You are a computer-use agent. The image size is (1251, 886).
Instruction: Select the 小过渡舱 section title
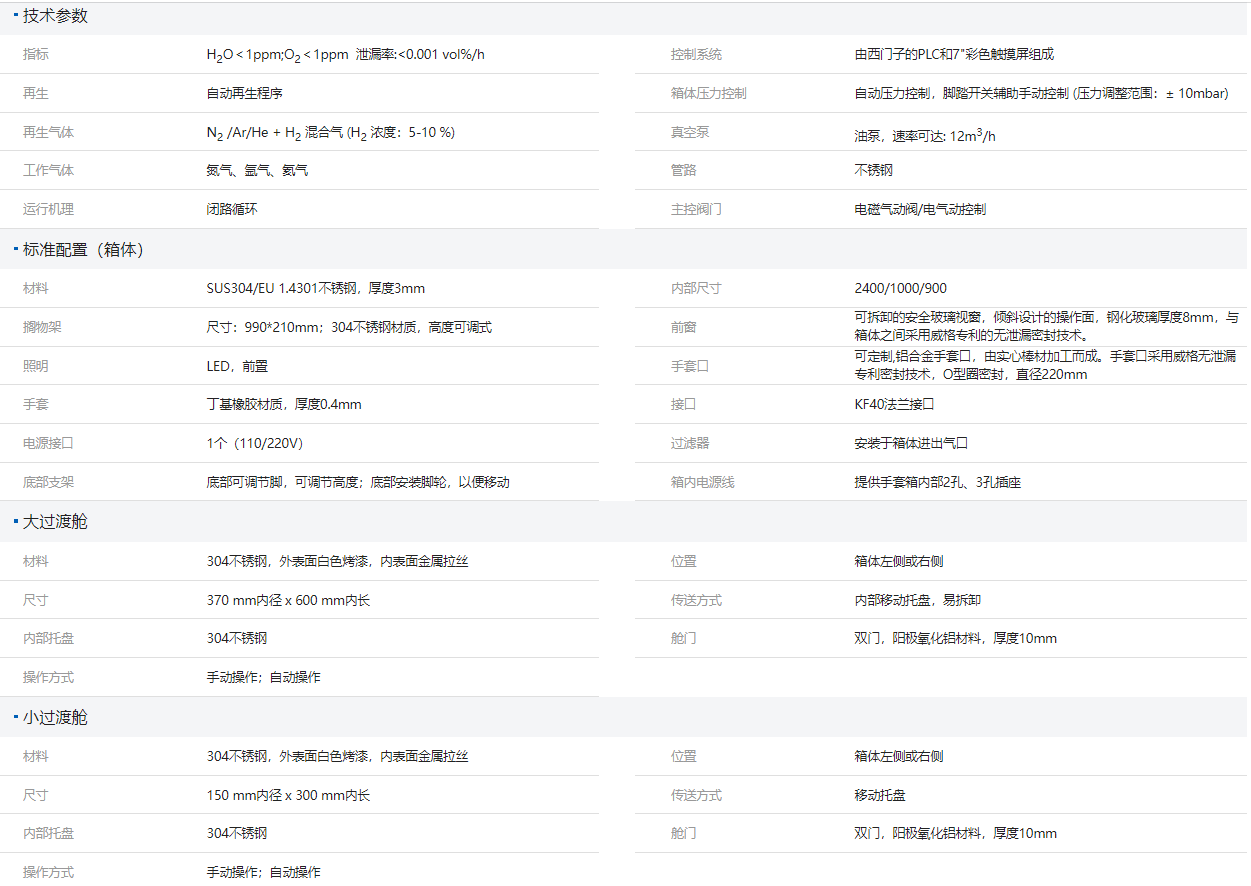[56, 718]
